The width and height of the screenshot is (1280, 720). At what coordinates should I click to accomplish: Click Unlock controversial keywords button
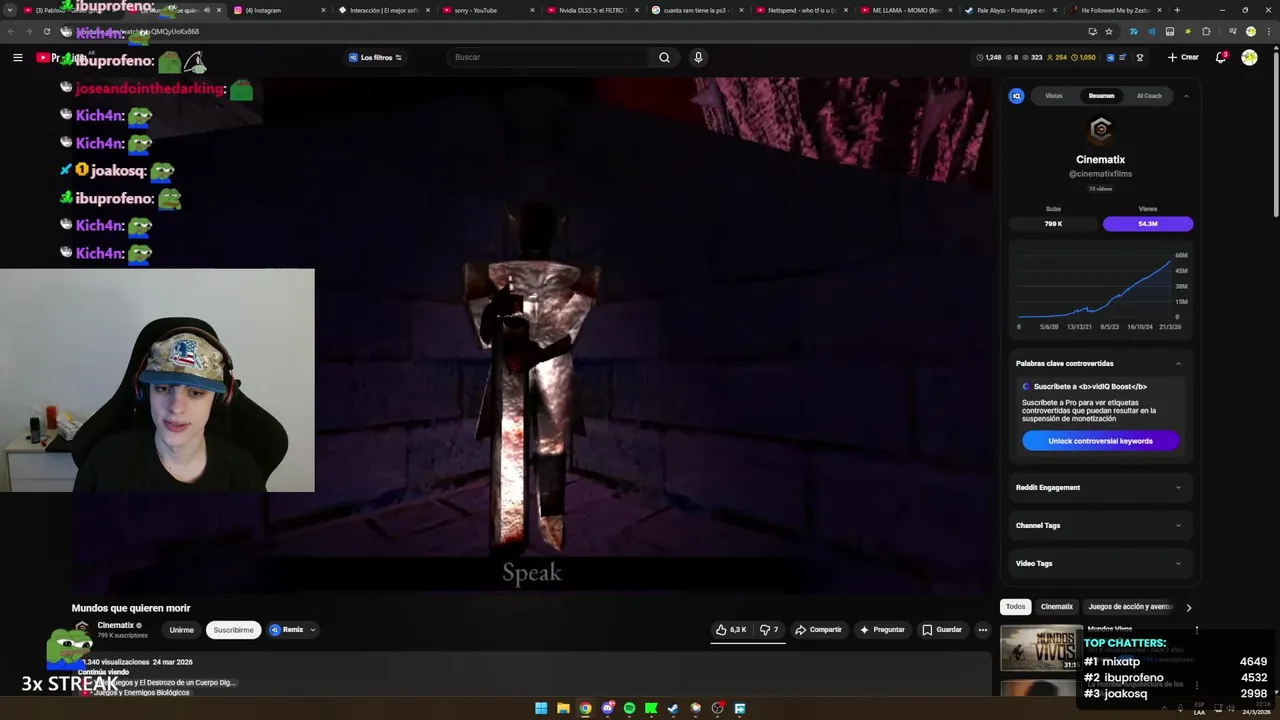point(1100,441)
